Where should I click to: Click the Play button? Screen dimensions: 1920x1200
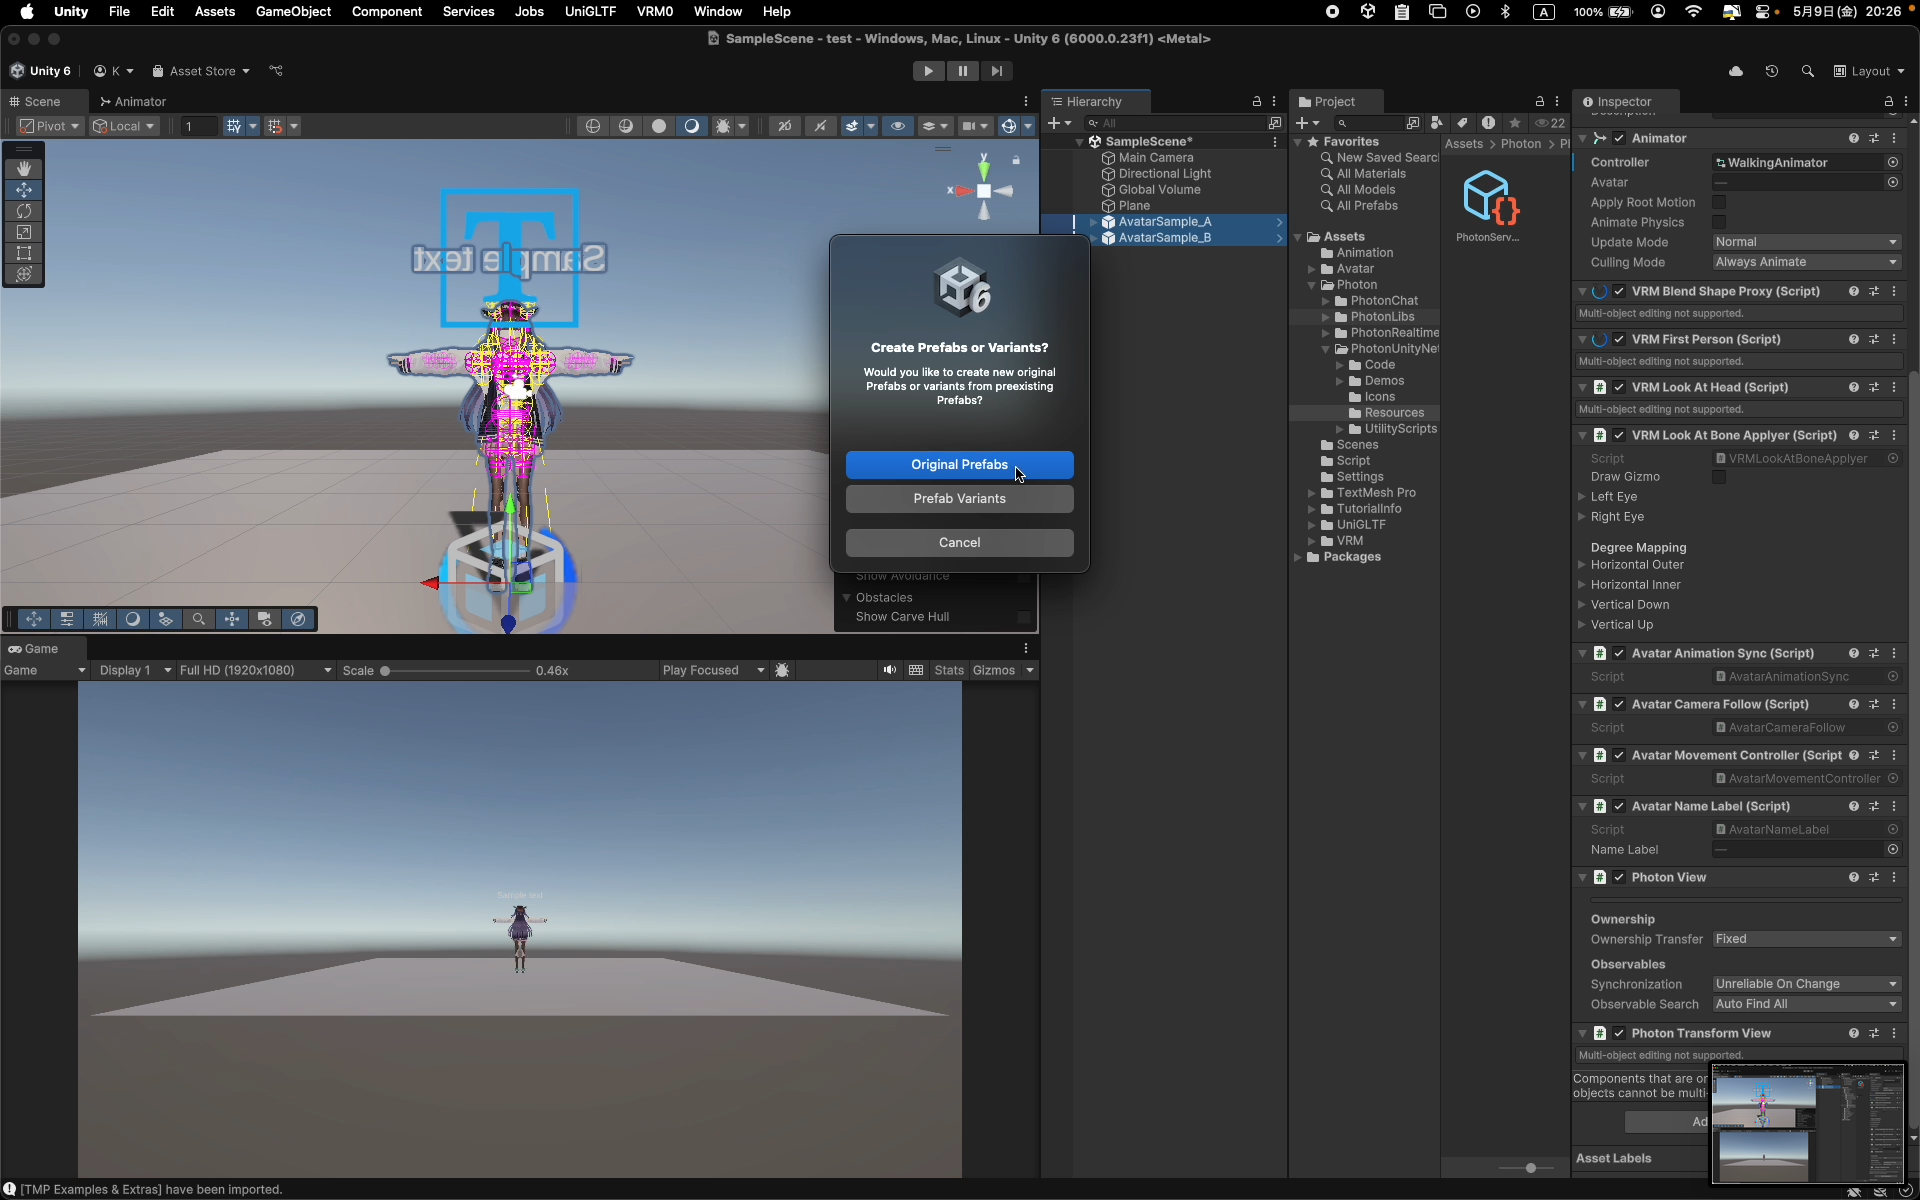point(928,71)
